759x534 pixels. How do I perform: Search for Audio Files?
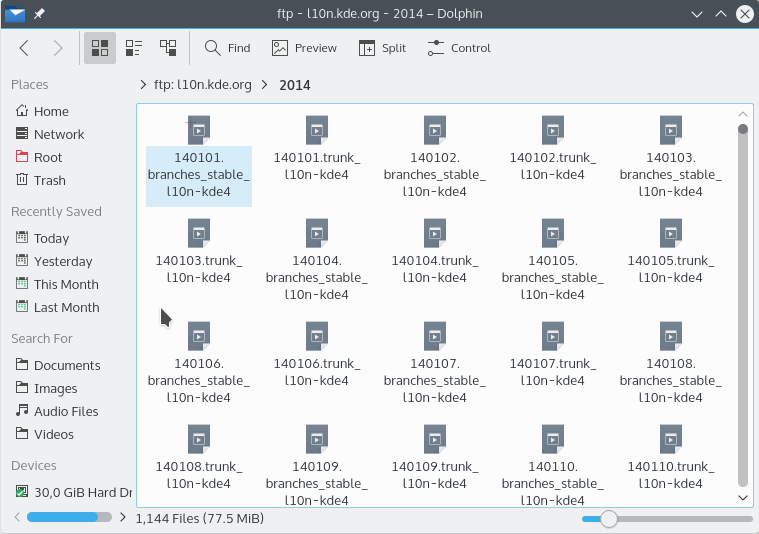[x=66, y=411]
